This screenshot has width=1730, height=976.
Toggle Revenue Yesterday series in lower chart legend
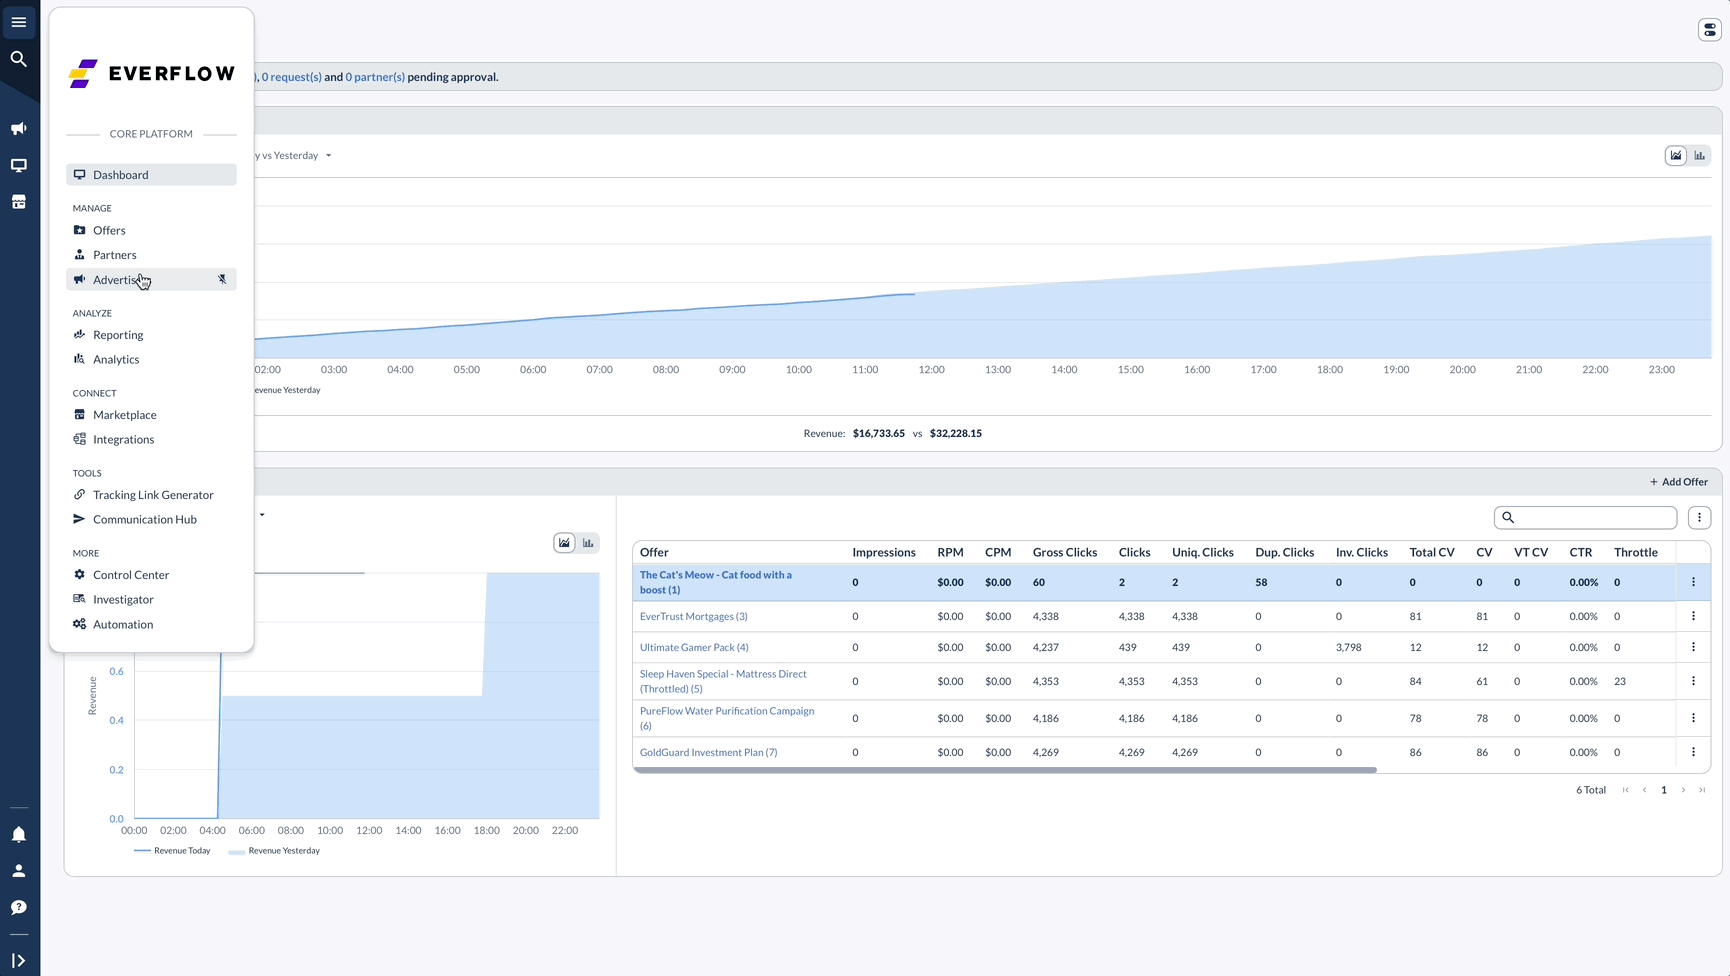pos(274,851)
